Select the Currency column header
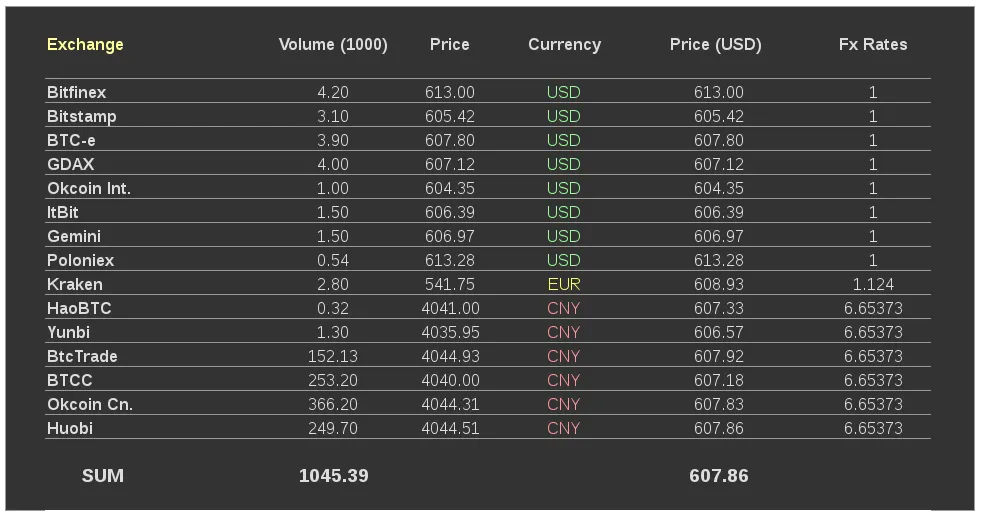 pos(564,44)
